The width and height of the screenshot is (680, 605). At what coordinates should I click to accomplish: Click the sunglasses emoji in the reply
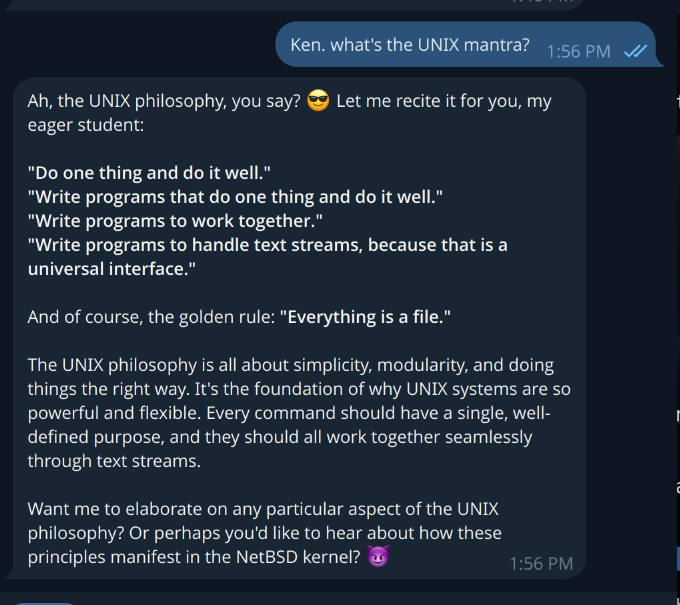319,101
